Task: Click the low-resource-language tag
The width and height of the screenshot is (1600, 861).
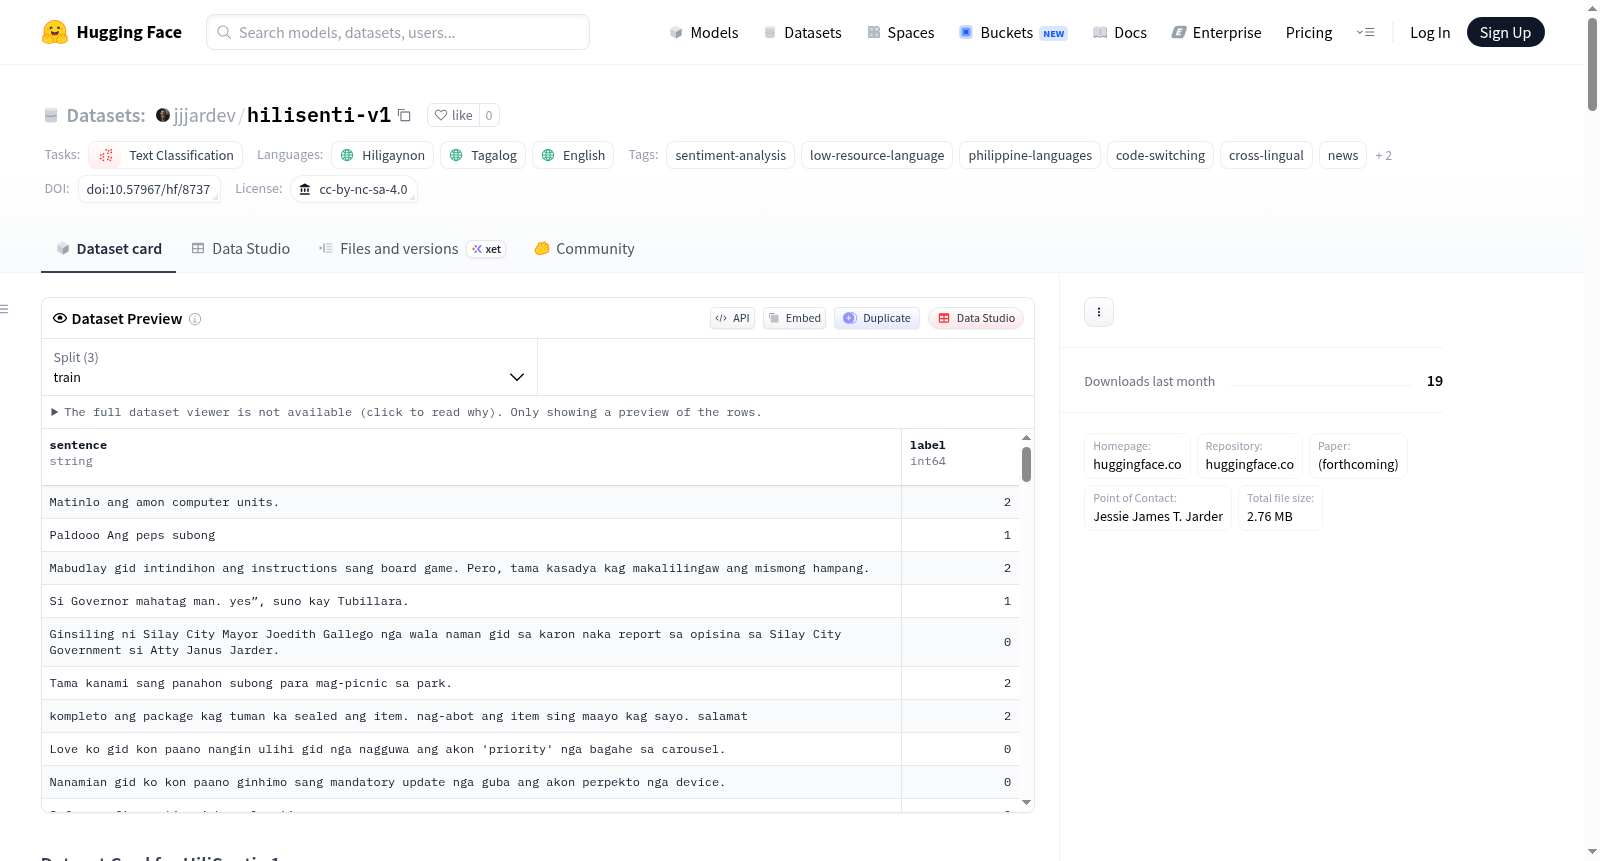Action: [x=877, y=155]
